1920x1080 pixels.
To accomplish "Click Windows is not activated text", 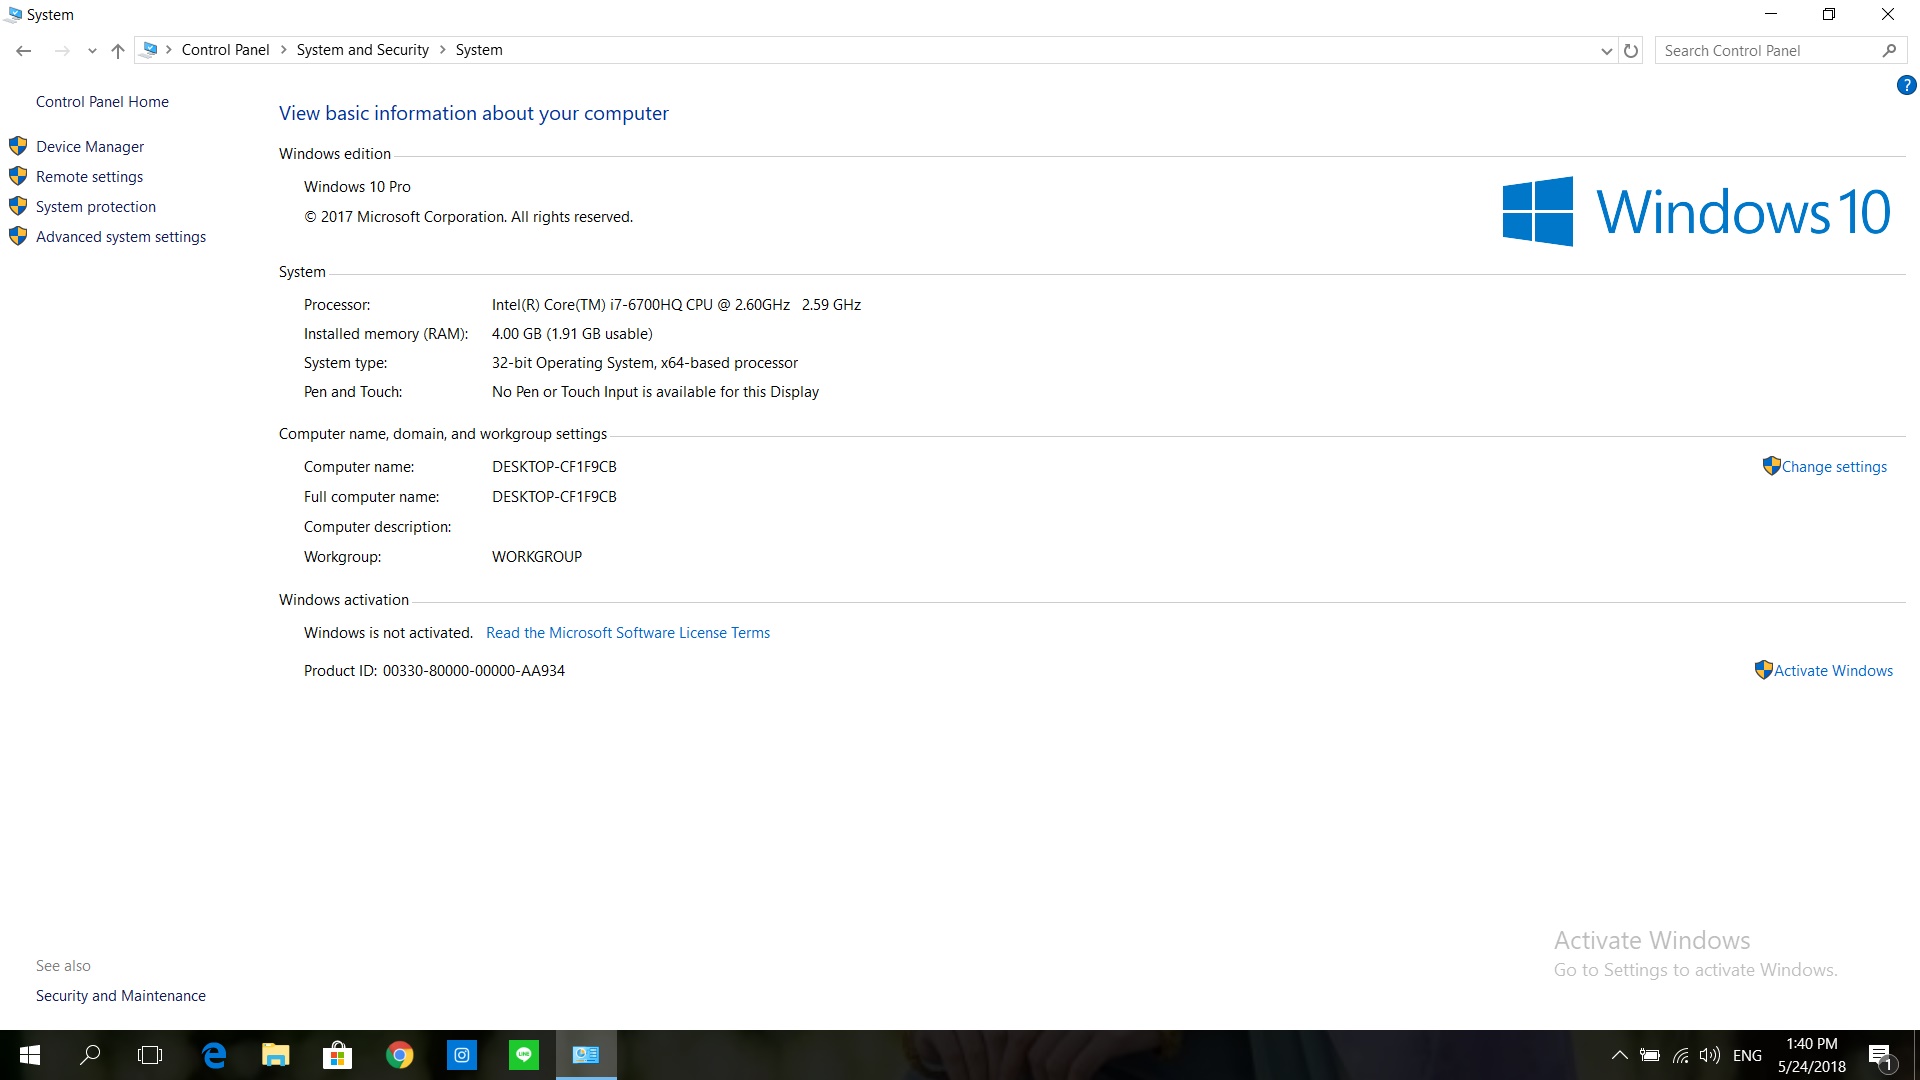I will [388, 633].
